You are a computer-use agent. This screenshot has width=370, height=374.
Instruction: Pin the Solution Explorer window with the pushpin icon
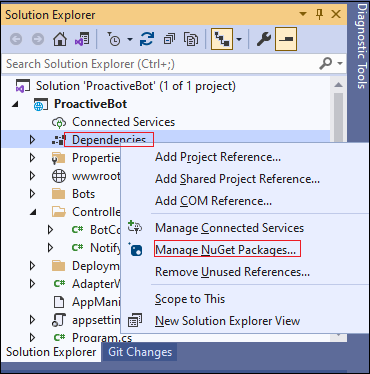tap(319, 14)
